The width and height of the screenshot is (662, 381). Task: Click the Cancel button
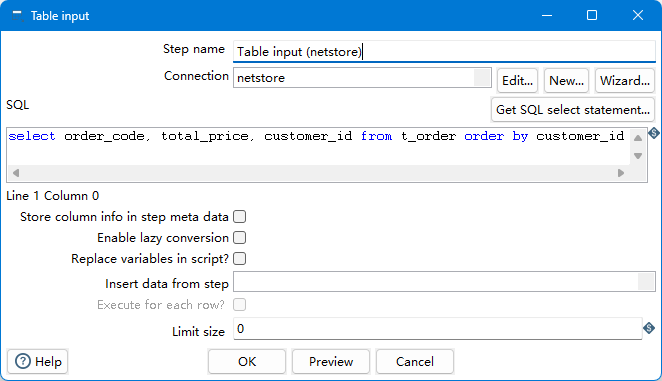point(415,362)
